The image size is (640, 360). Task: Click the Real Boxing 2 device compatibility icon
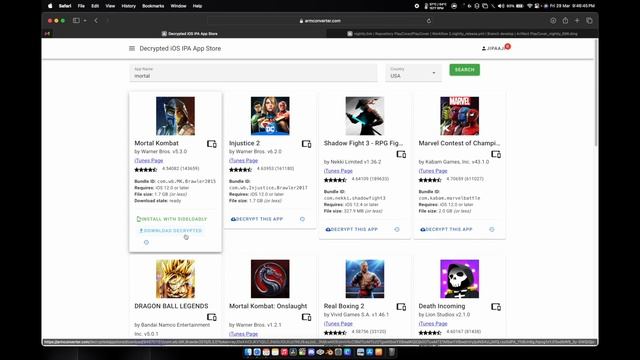pos(401,307)
